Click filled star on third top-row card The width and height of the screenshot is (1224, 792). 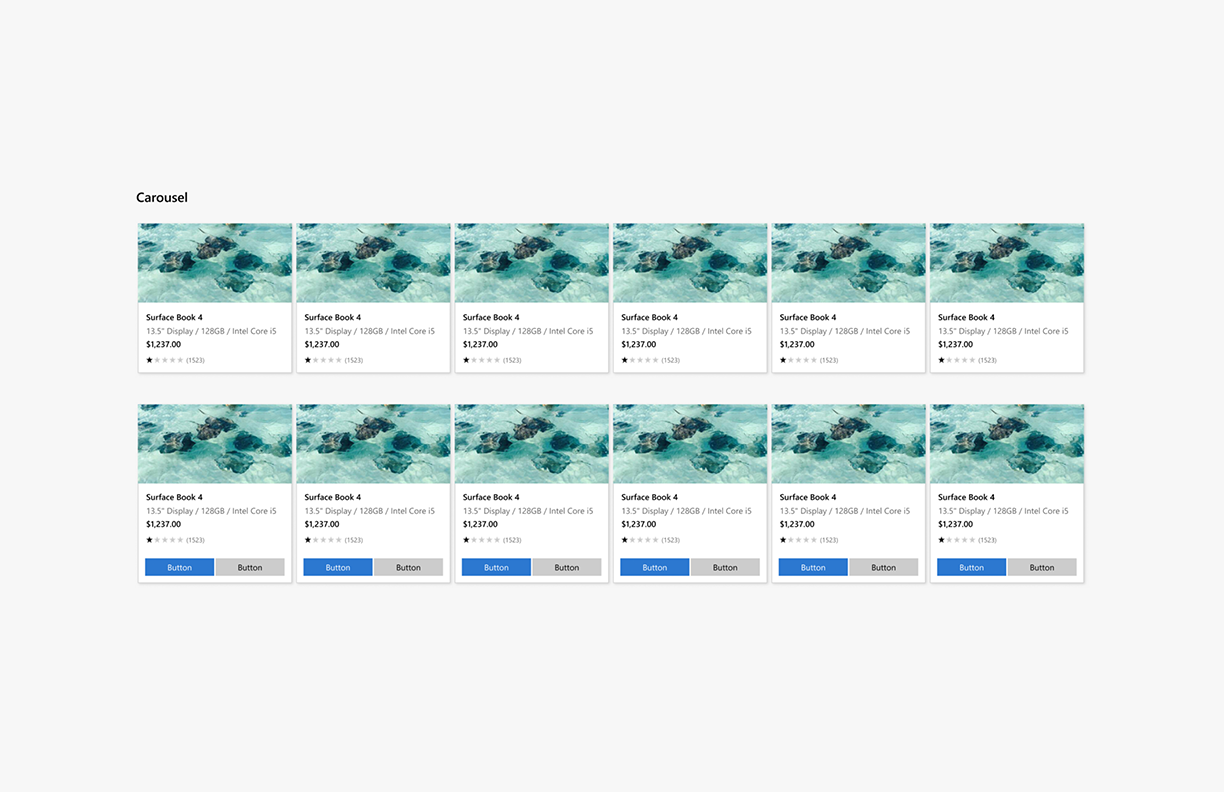(466, 360)
